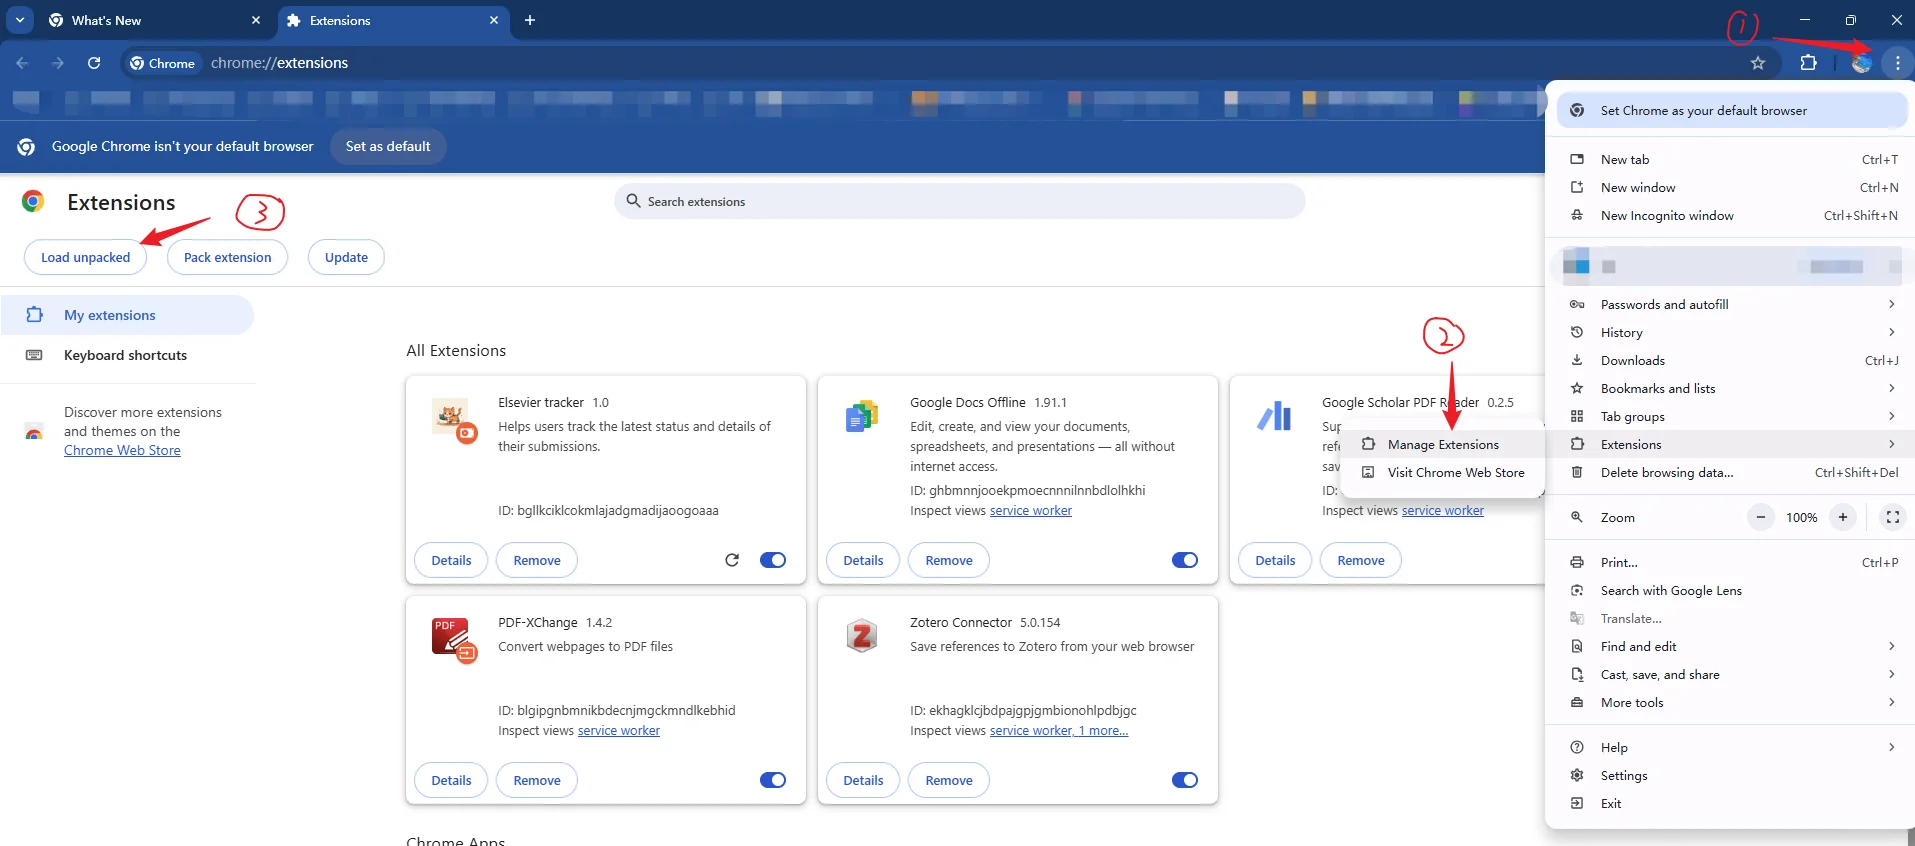Open Details for Zotero Connector
This screenshot has height=846, width=1915.
[863, 780]
